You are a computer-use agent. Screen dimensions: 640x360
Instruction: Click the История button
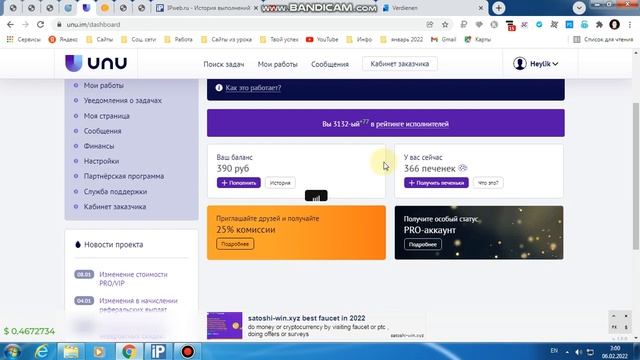tap(280, 183)
